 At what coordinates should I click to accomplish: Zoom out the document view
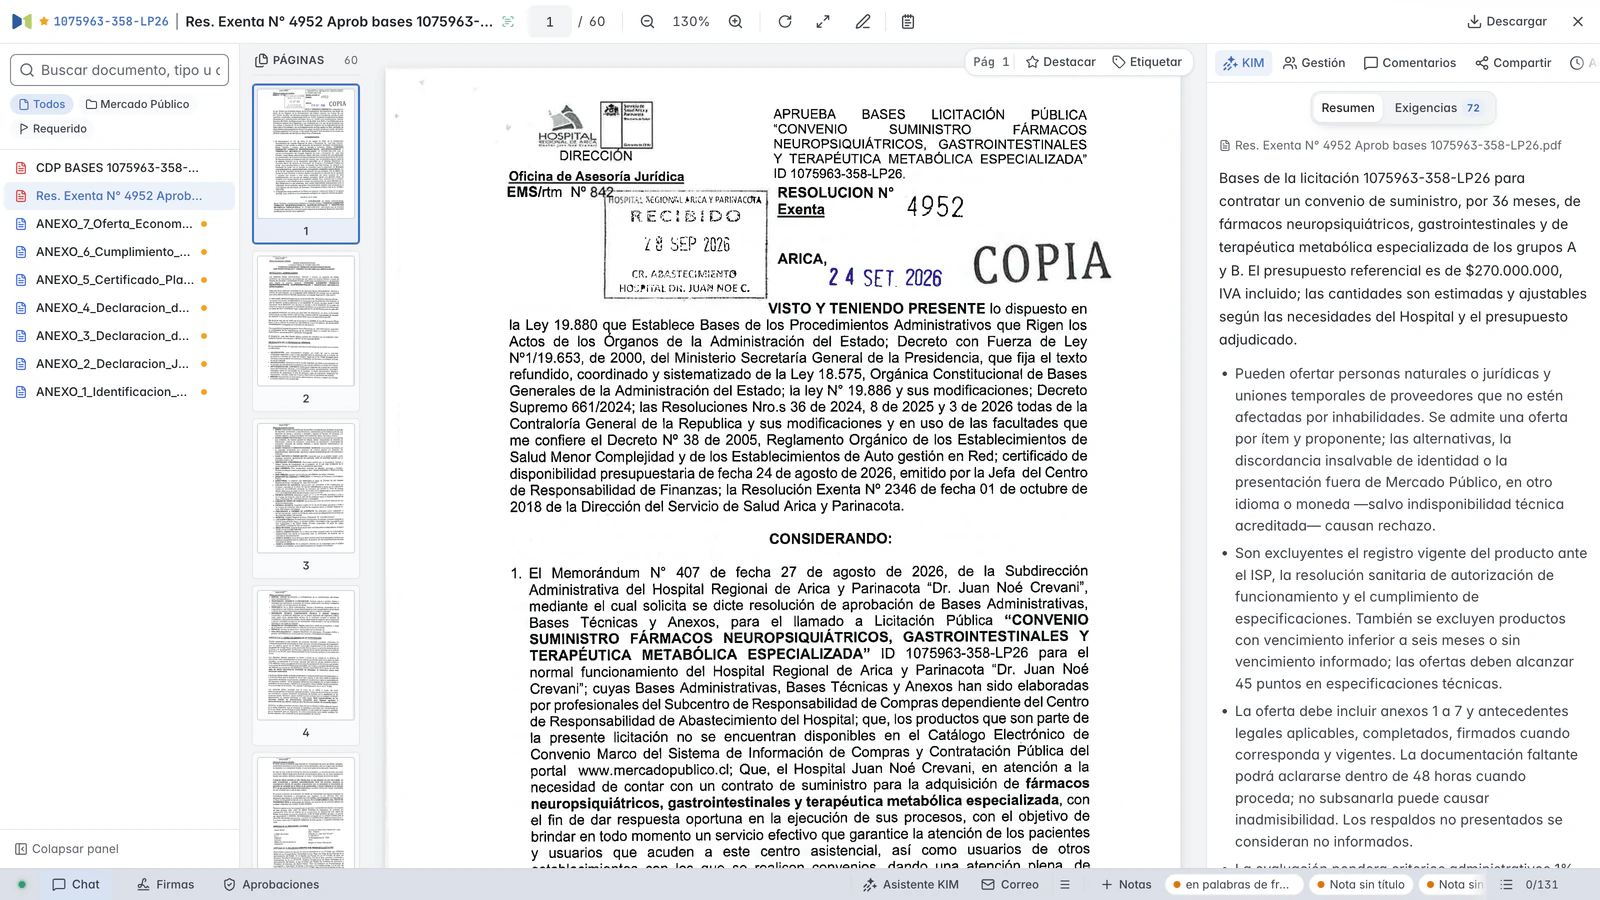coord(647,21)
